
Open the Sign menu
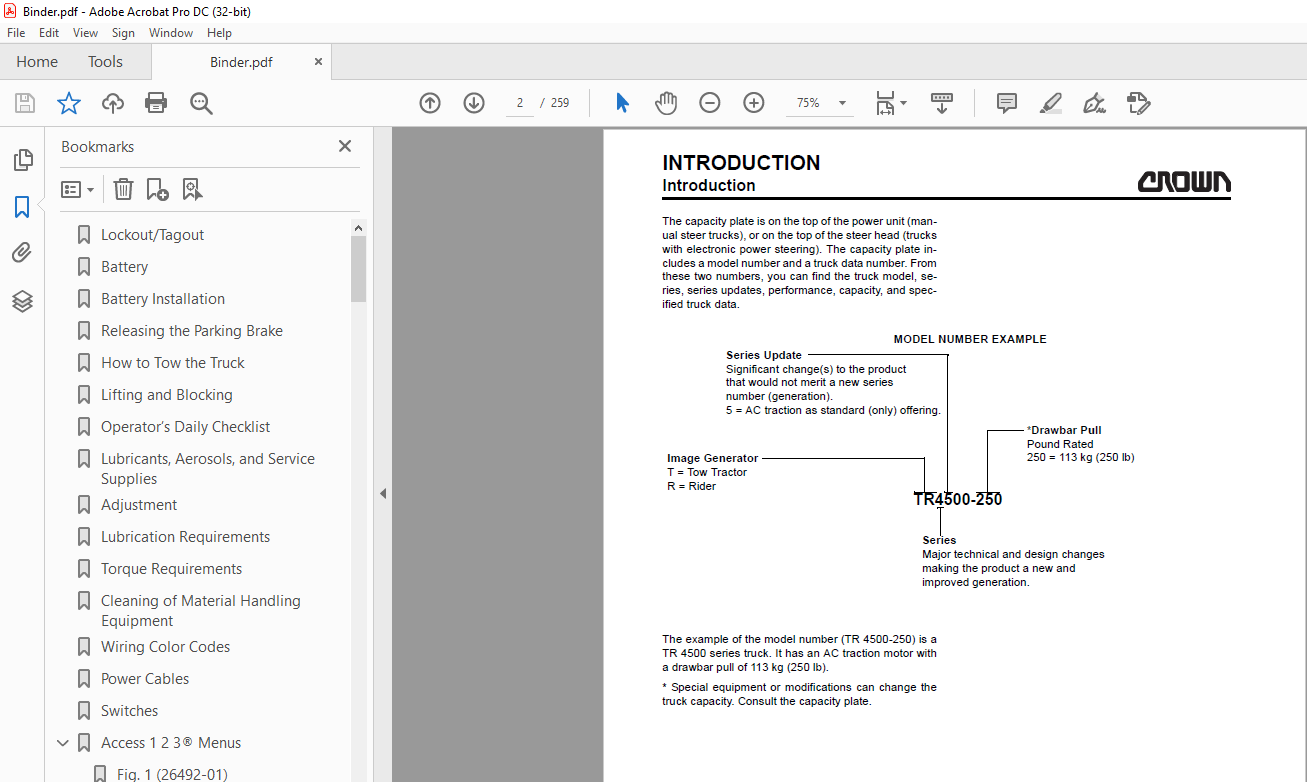(123, 33)
